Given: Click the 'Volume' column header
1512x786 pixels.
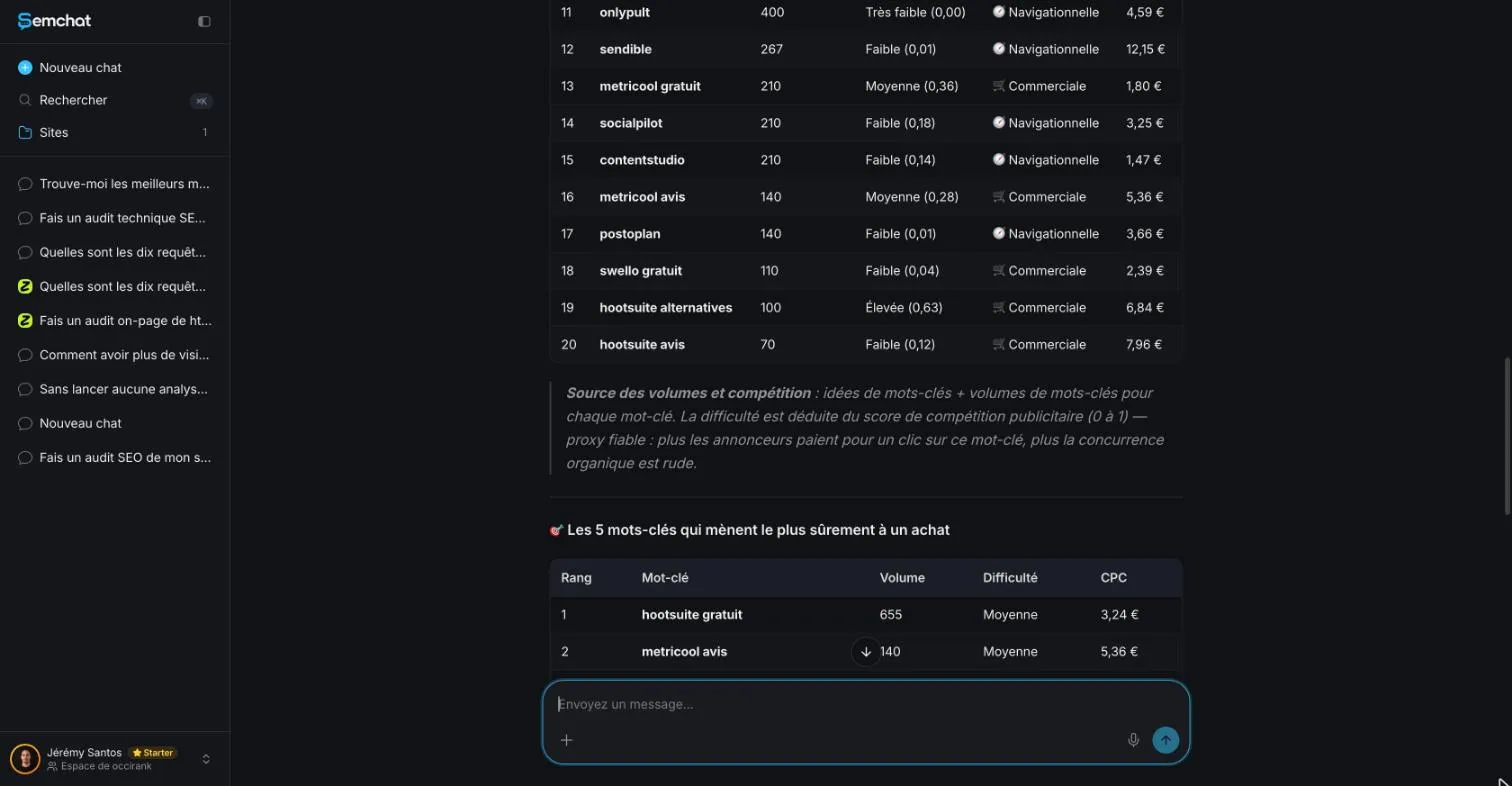Looking at the screenshot, I should (x=902, y=578).
